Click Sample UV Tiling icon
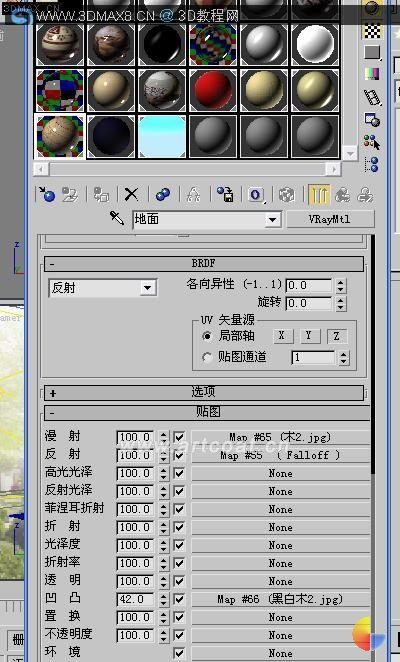This screenshot has width=400, height=662. (372, 53)
